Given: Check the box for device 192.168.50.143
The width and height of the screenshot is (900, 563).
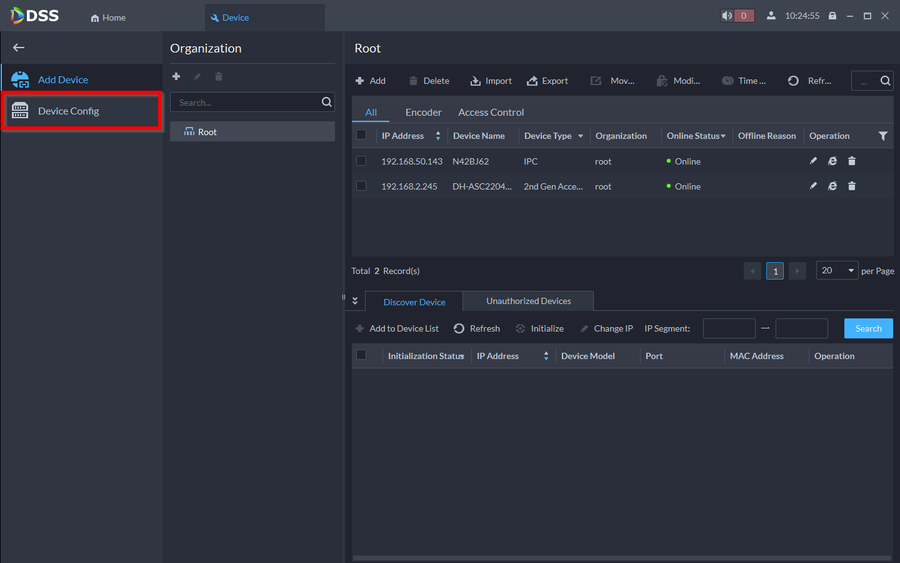Looking at the screenshot, I should pyautogui.click(x=361, y=161).
